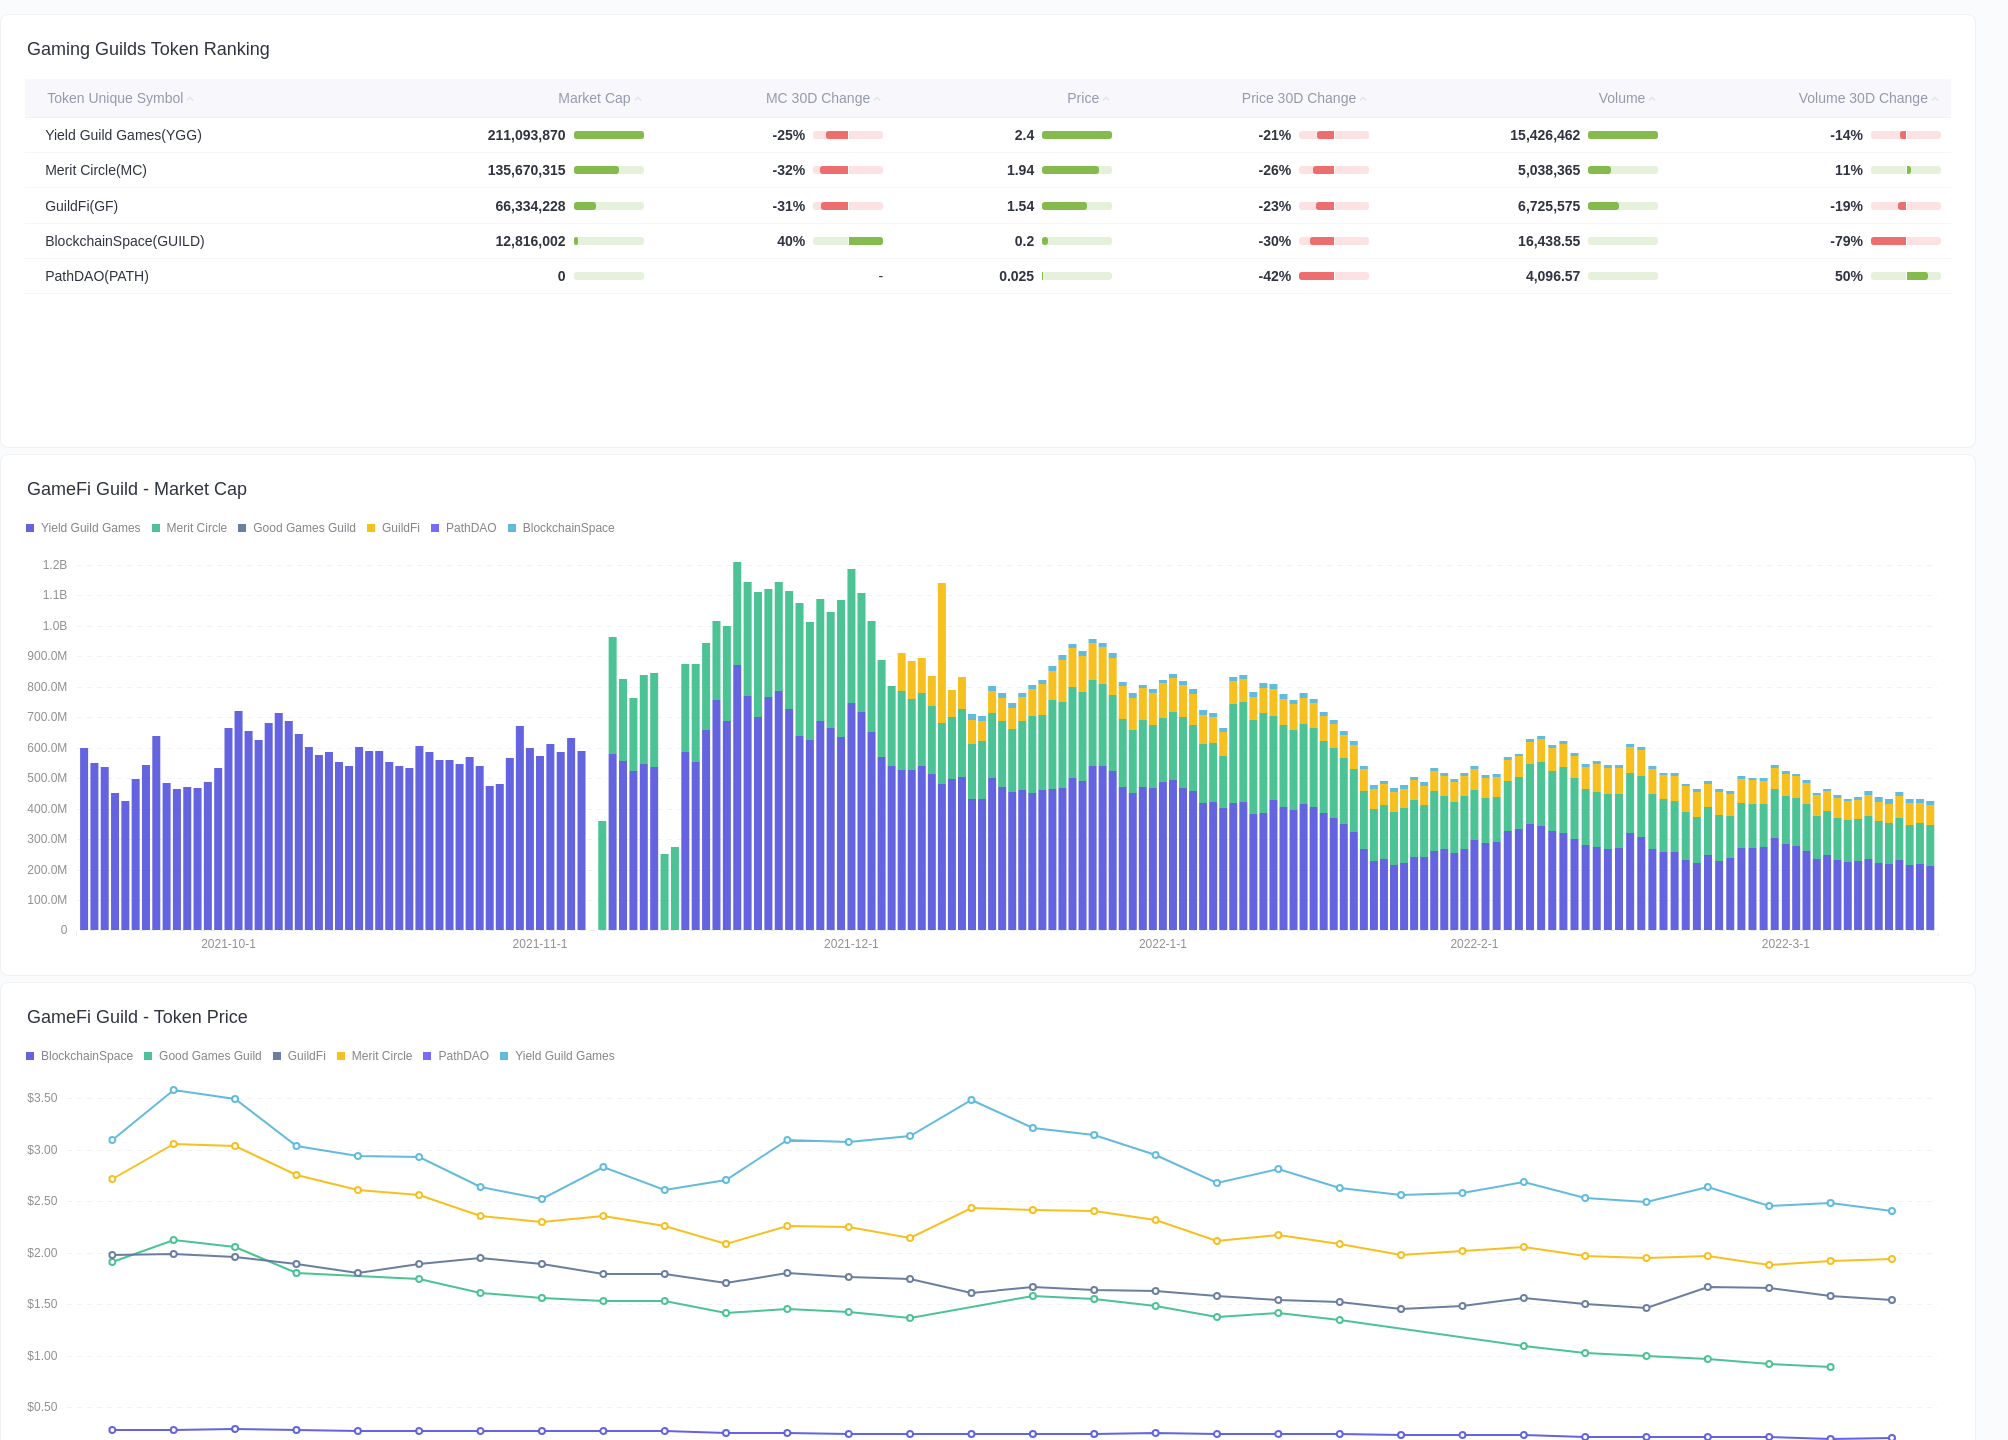Viewport: 2008px width, 1440px height.
Task: Sort by MC 30D Change column
Action: [x=816, y=98]
